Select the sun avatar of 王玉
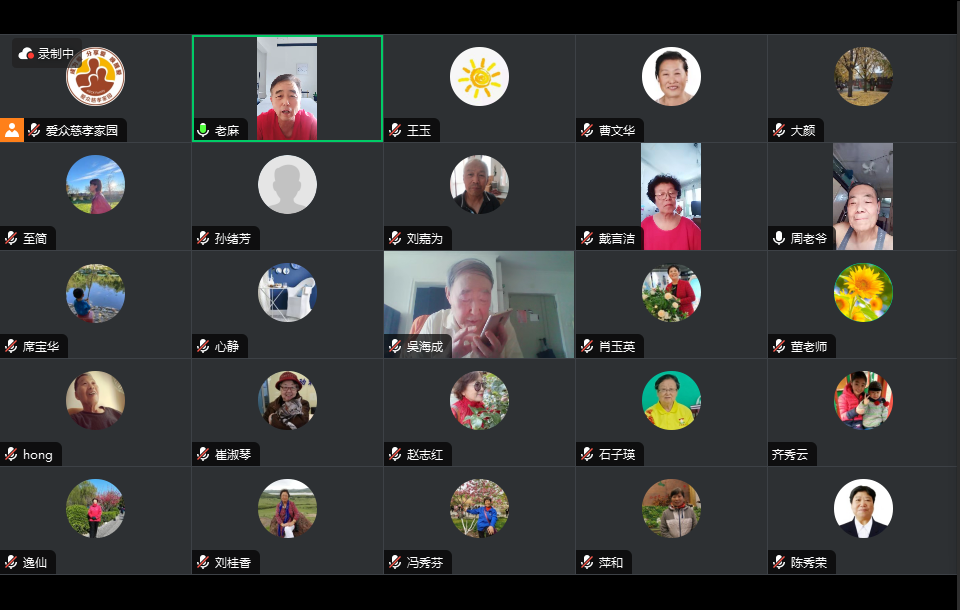Image resolution: width=960 pixels, height=610 pixels. (479, 77)
